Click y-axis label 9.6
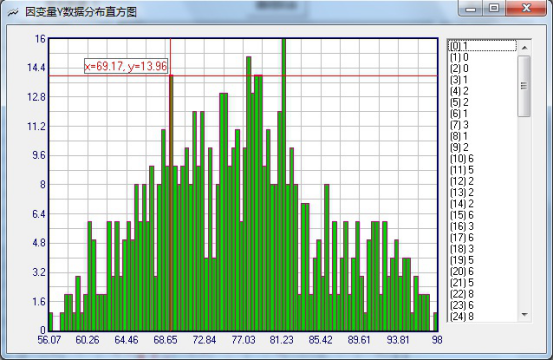The width and height of the screenshot is (553, 360). tap(39, 155)
